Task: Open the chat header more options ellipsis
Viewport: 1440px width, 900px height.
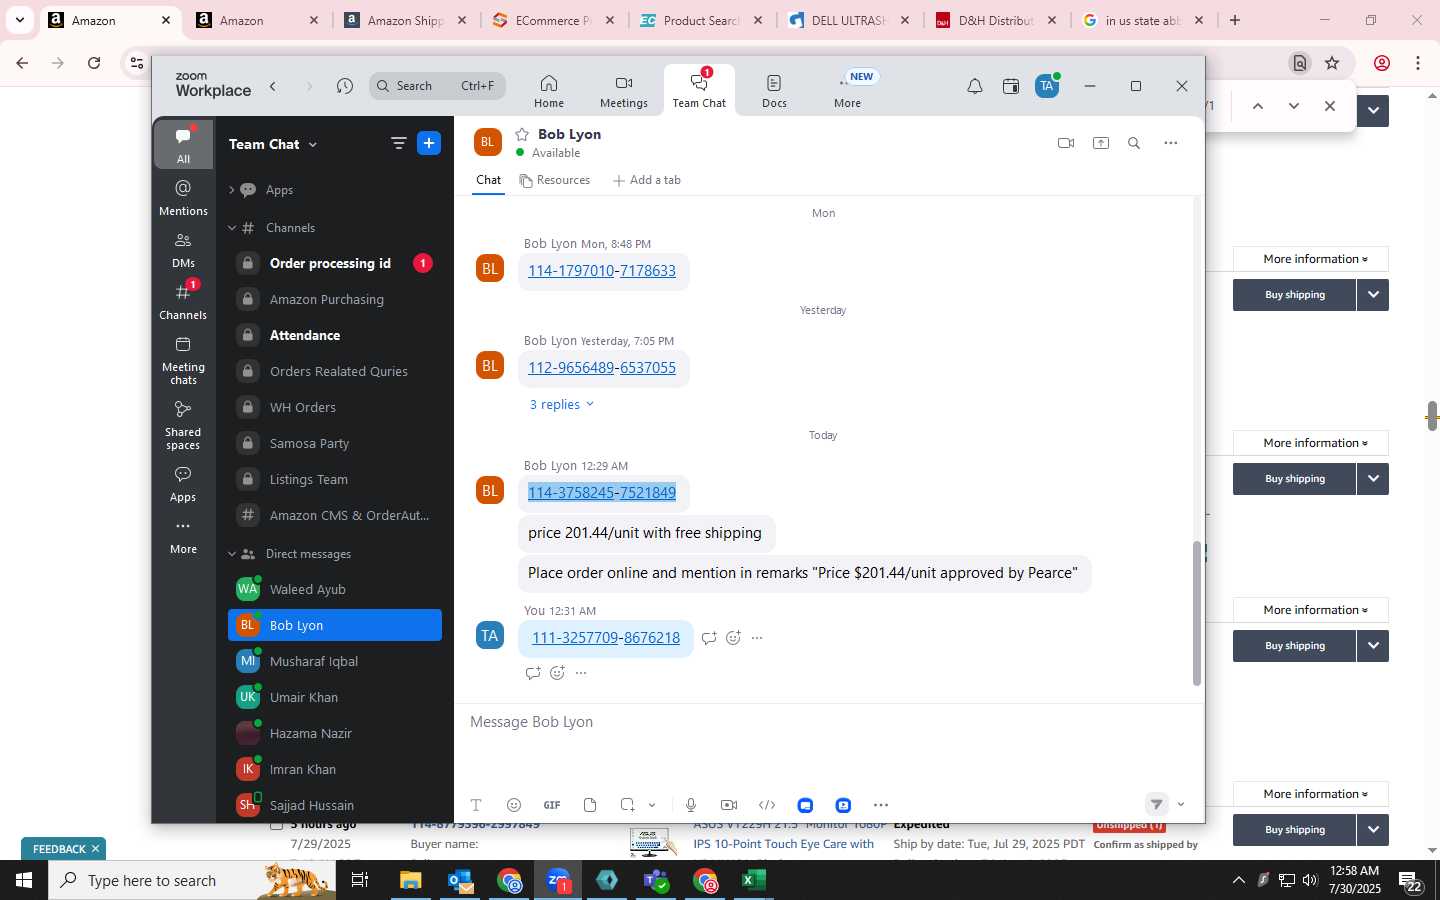Action: click(x=1171, y=143)
